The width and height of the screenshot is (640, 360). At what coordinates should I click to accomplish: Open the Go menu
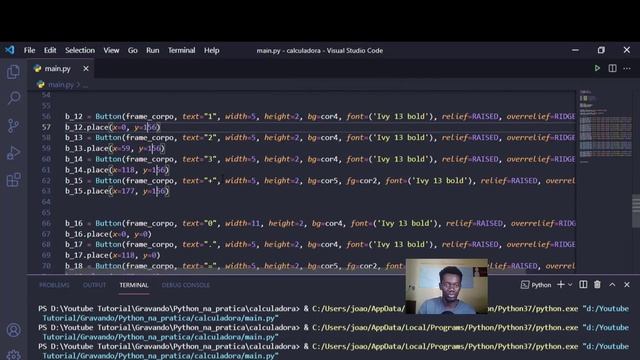(132, 50)
